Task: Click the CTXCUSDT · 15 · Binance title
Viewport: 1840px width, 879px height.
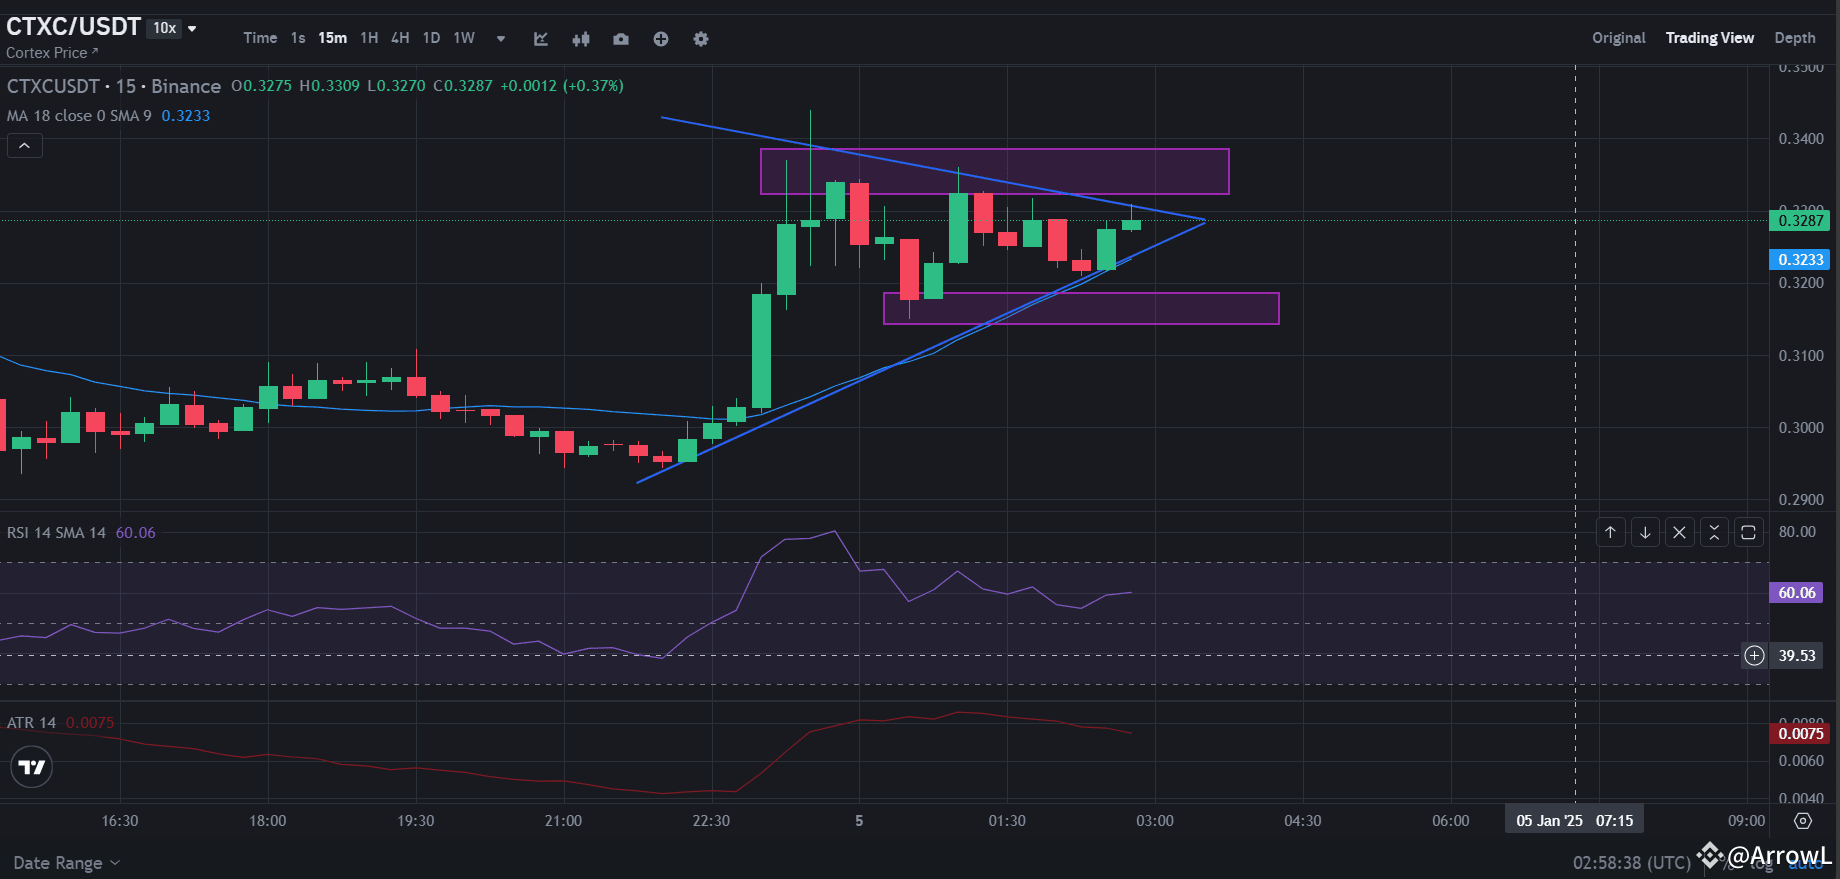Action: click(x=114, y=86)
